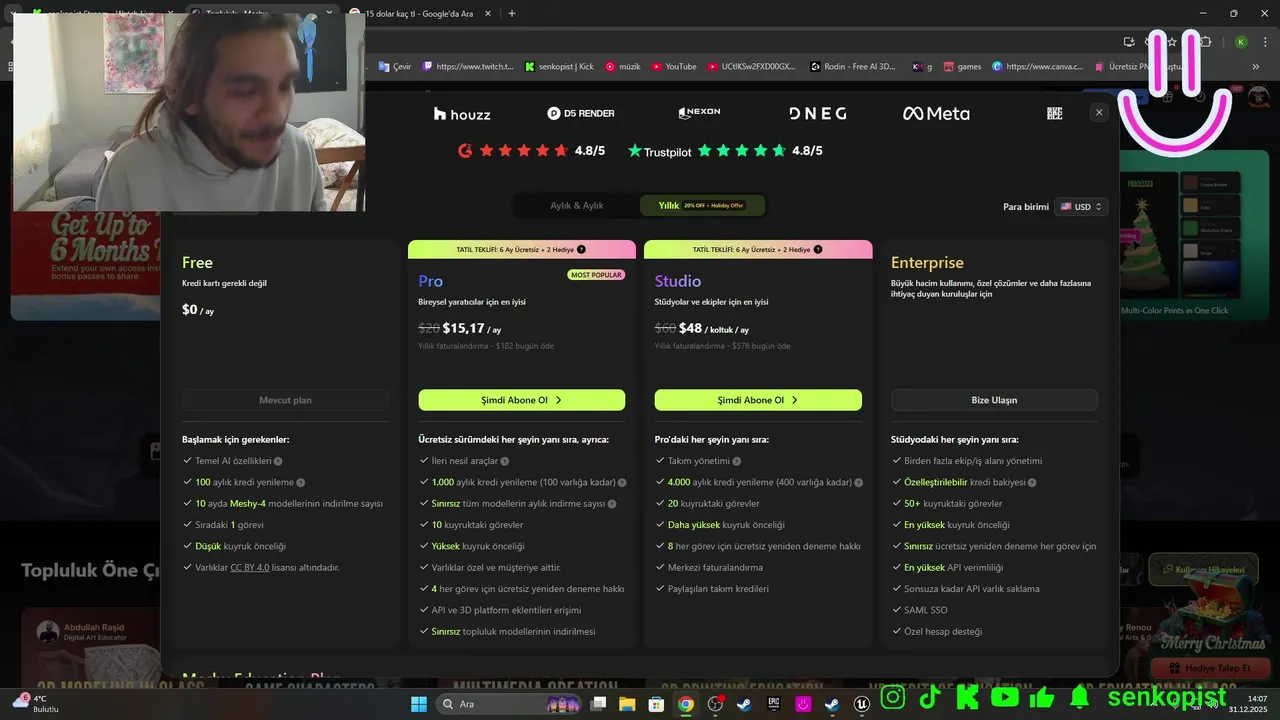
Task: Open Google Chrome from the taskbar
Action: 685,704
